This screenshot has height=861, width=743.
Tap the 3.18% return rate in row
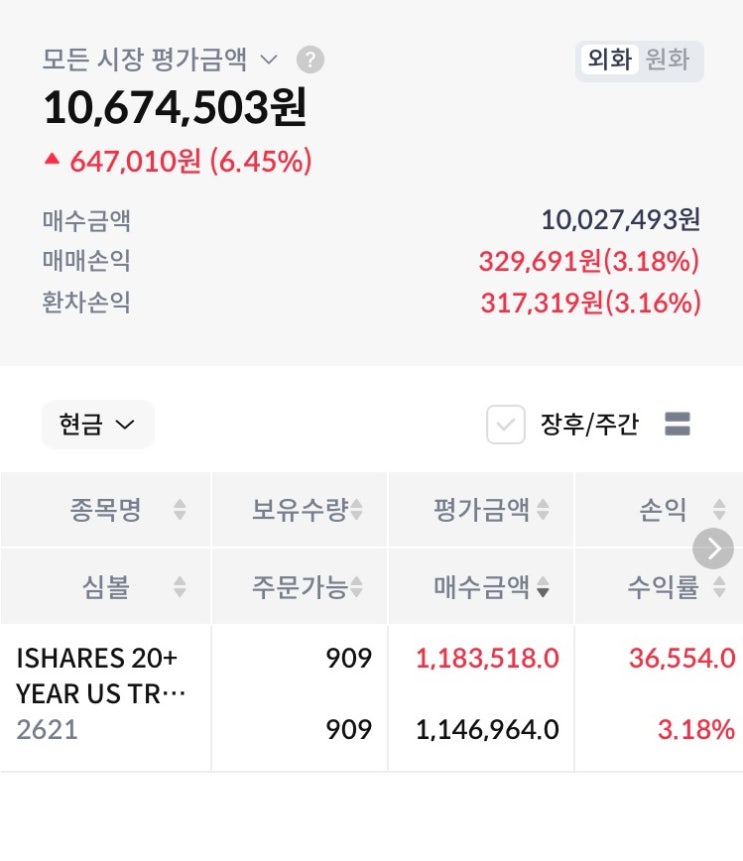click(x=695, y=730)
